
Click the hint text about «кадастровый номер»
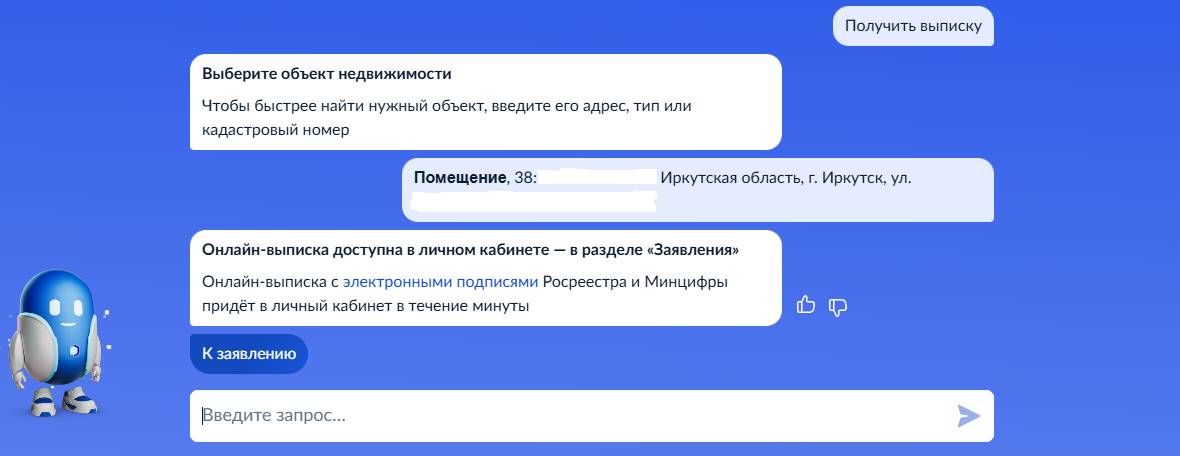[276, 130]
